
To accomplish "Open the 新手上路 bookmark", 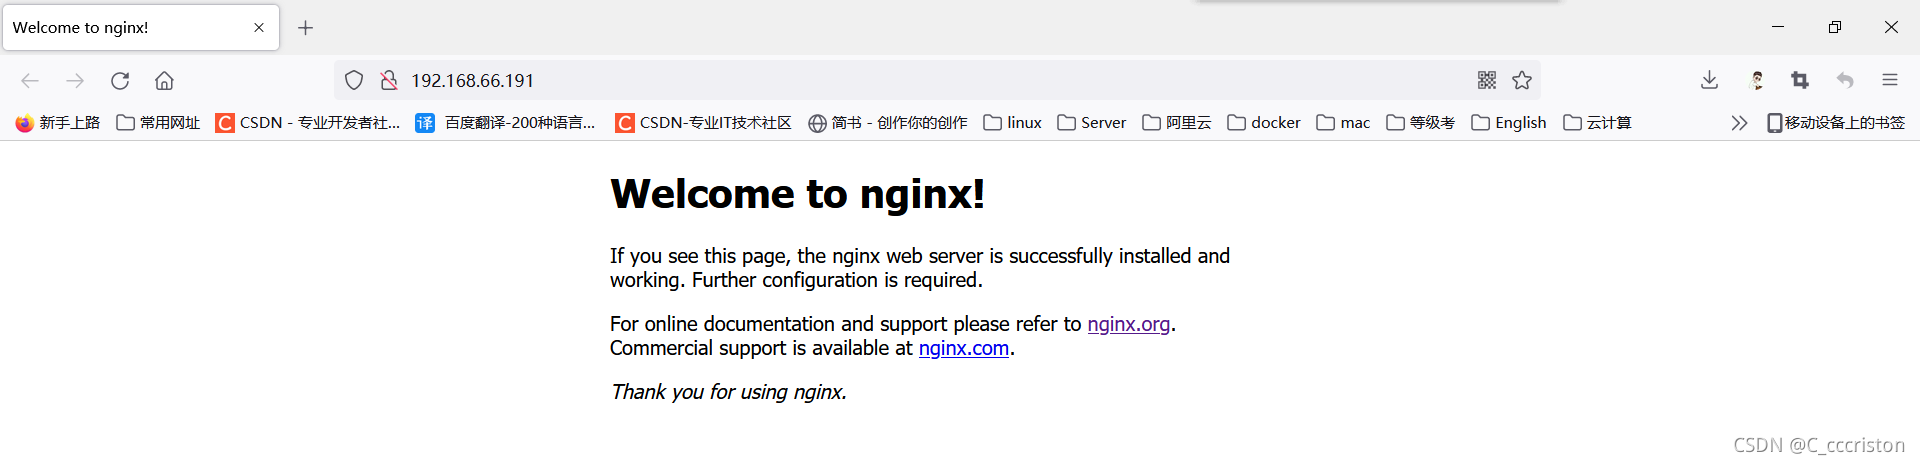I will tap(58, 123).
